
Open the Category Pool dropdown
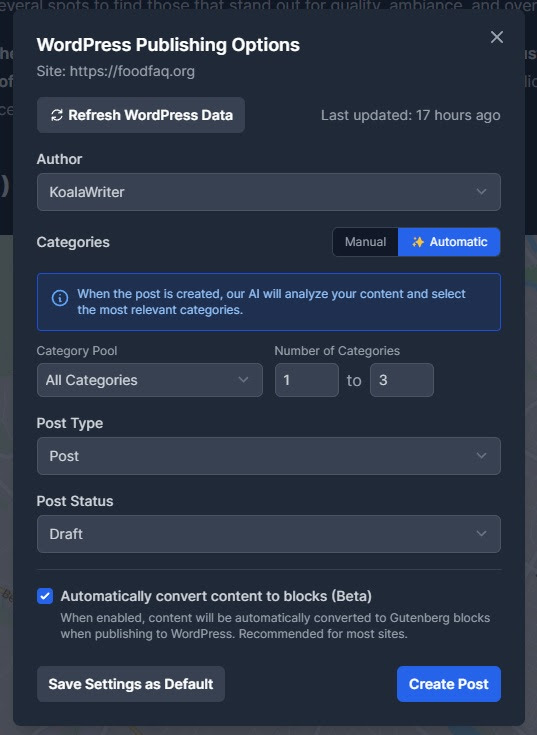point(149,380)
